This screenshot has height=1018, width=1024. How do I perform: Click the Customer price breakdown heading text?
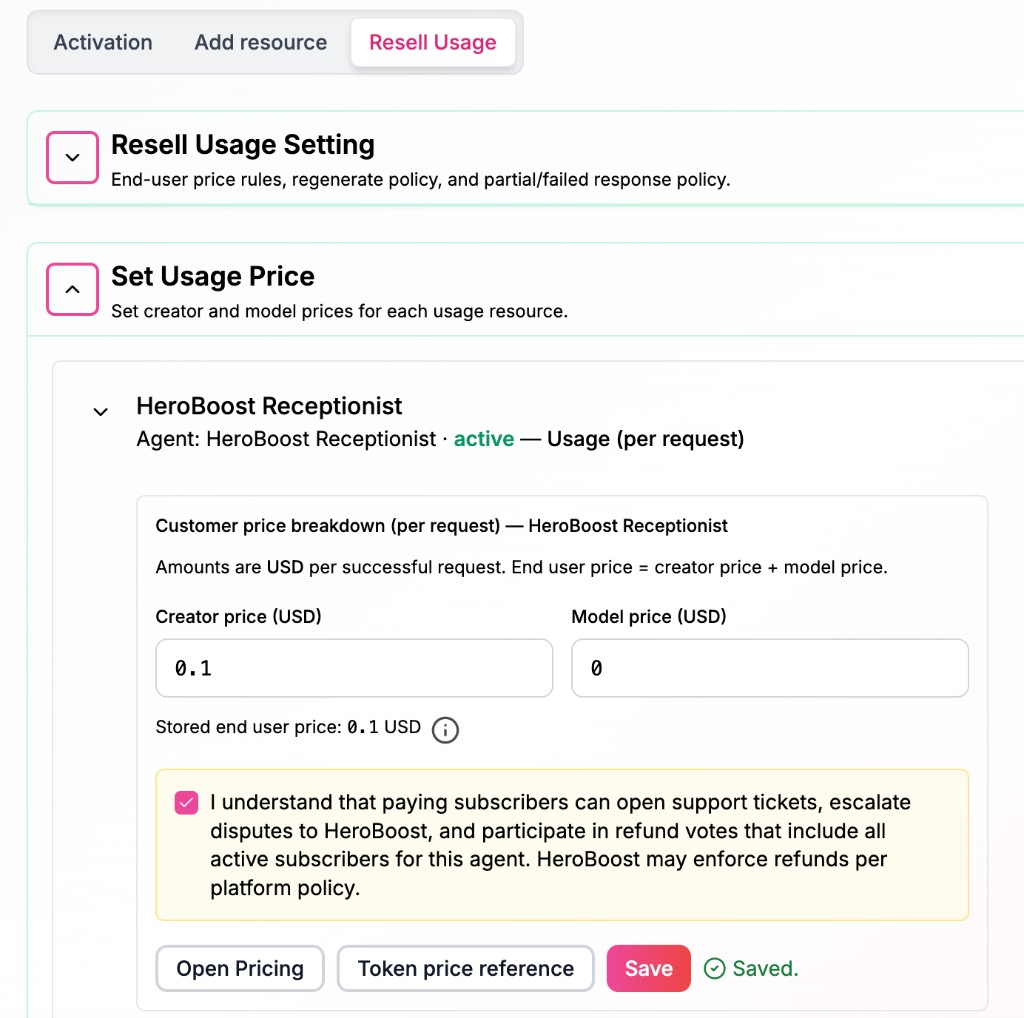441,526
